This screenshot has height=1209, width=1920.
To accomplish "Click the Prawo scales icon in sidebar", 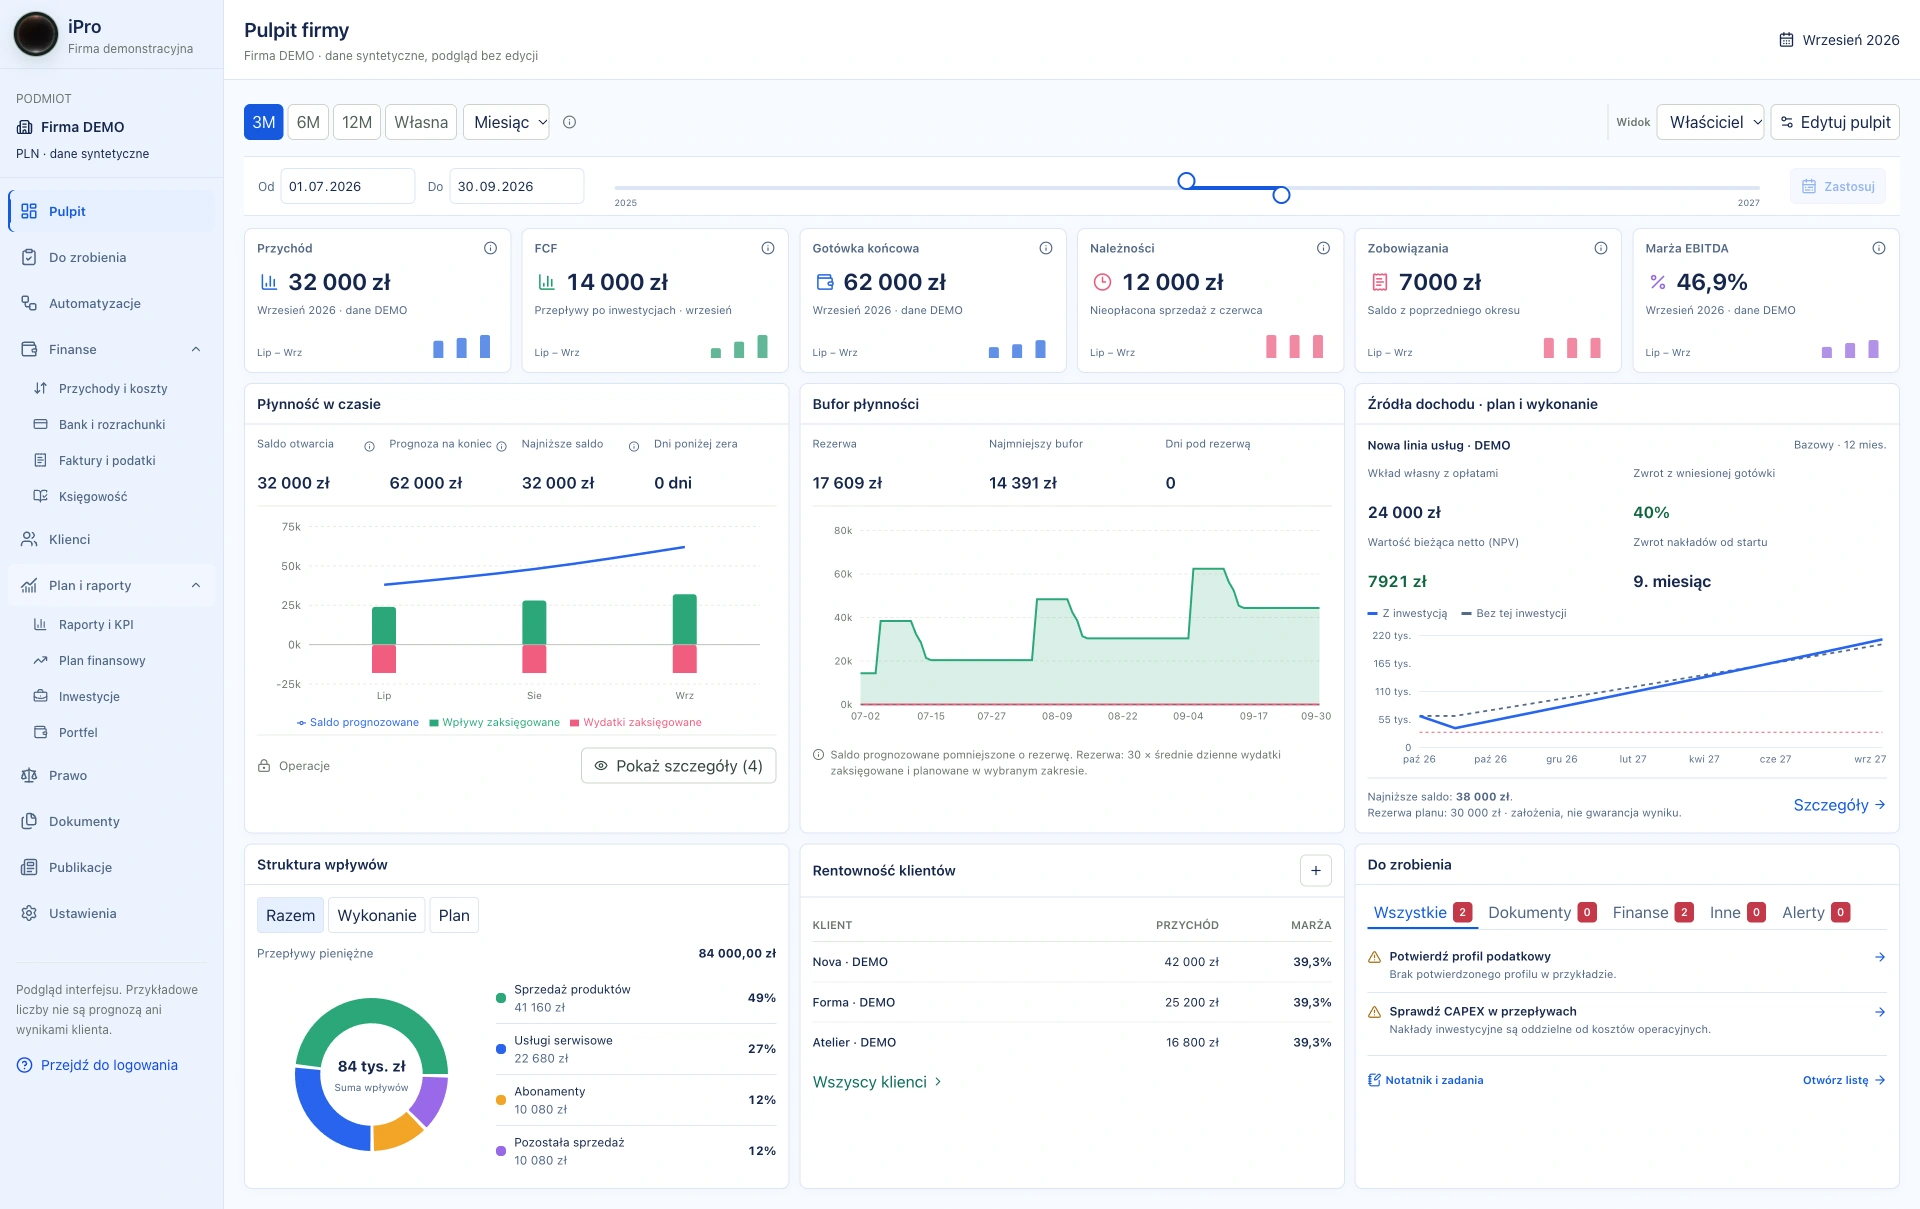I will click(29, 775).
